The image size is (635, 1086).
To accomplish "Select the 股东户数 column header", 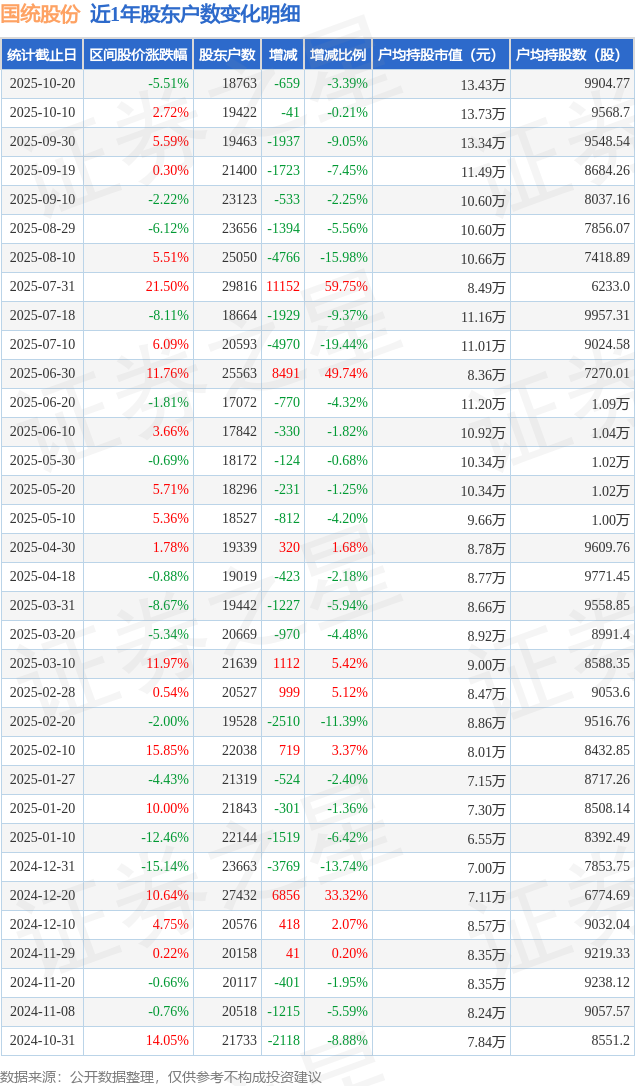I will (227, 55).
